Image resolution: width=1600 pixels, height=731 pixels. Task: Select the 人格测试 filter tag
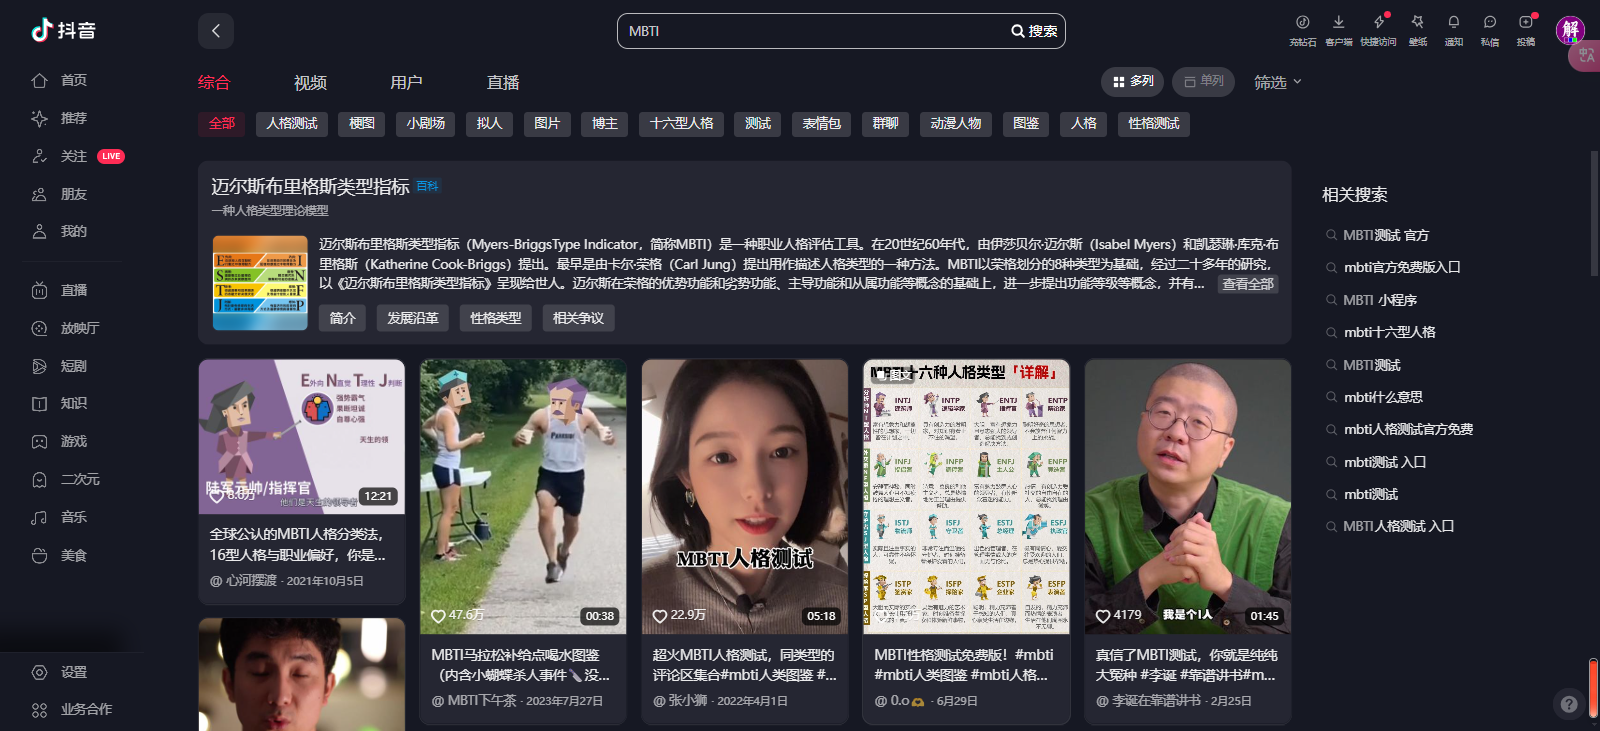[x=292, y=123]
